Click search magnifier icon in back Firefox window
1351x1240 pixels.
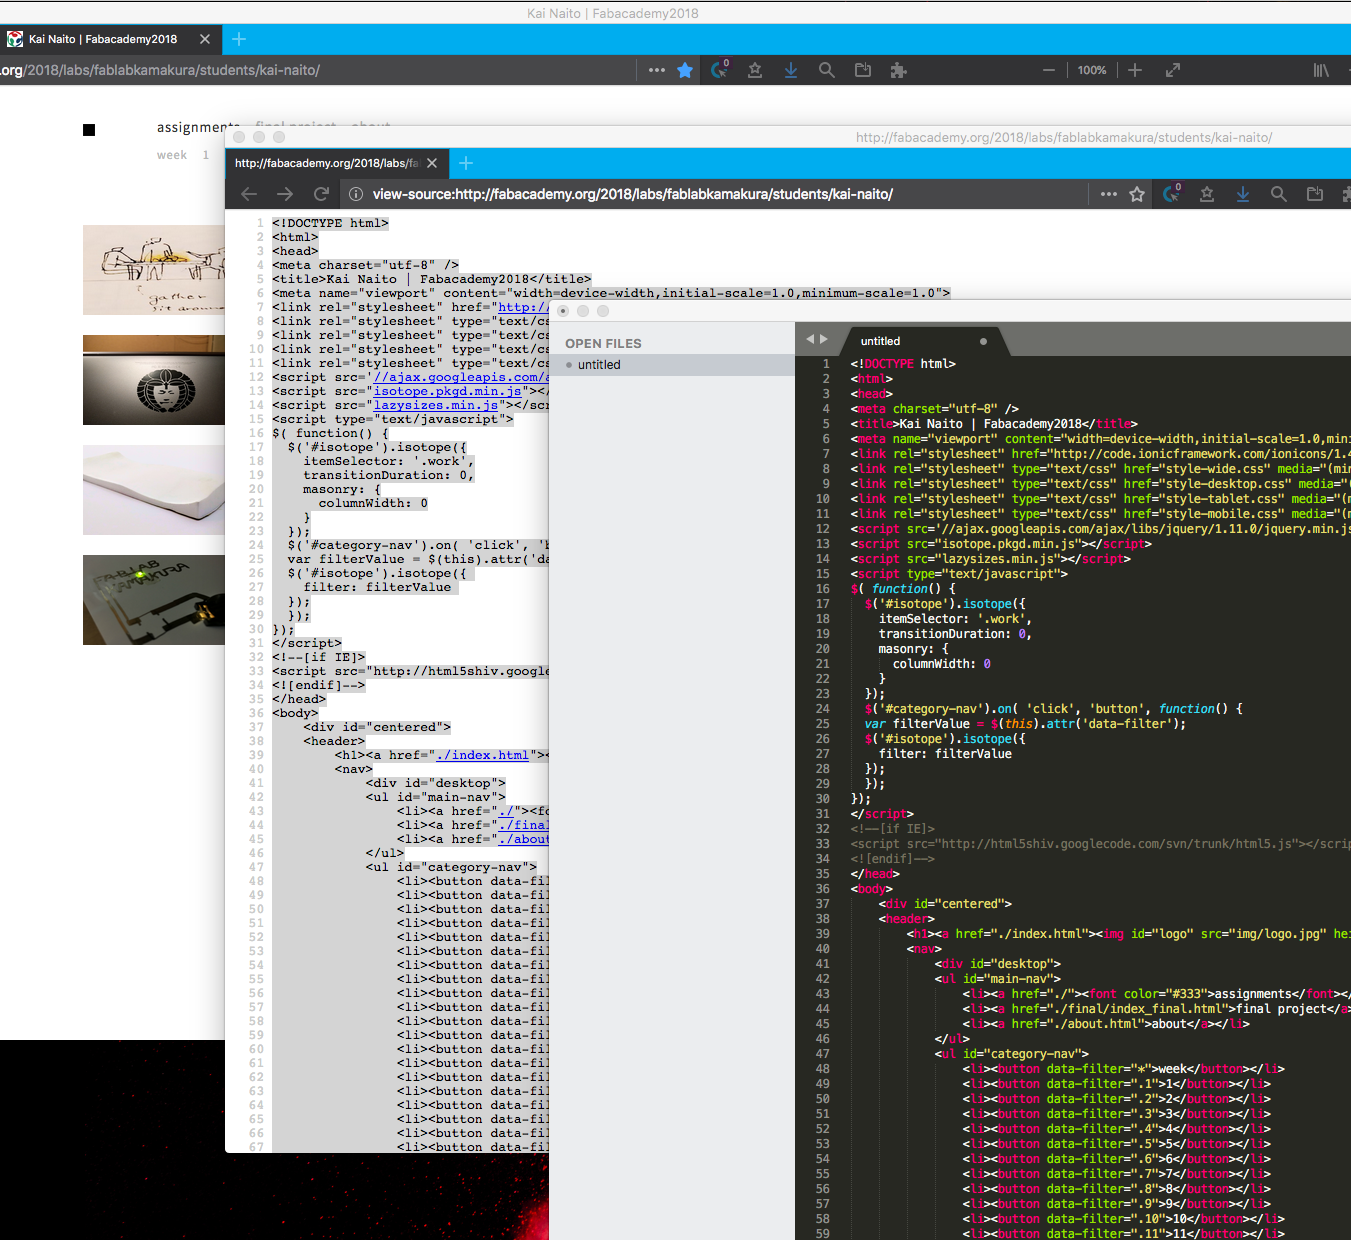coord(827,70)
